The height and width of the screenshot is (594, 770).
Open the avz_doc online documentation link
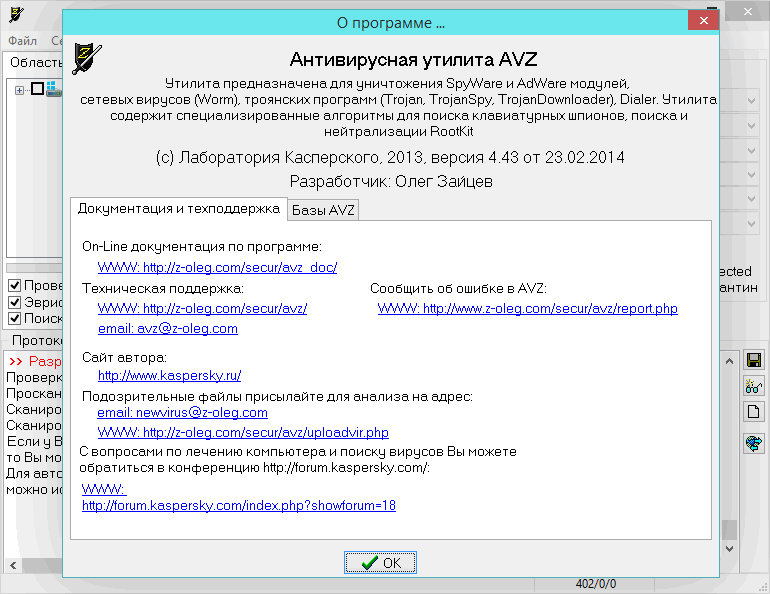(217, 268)
